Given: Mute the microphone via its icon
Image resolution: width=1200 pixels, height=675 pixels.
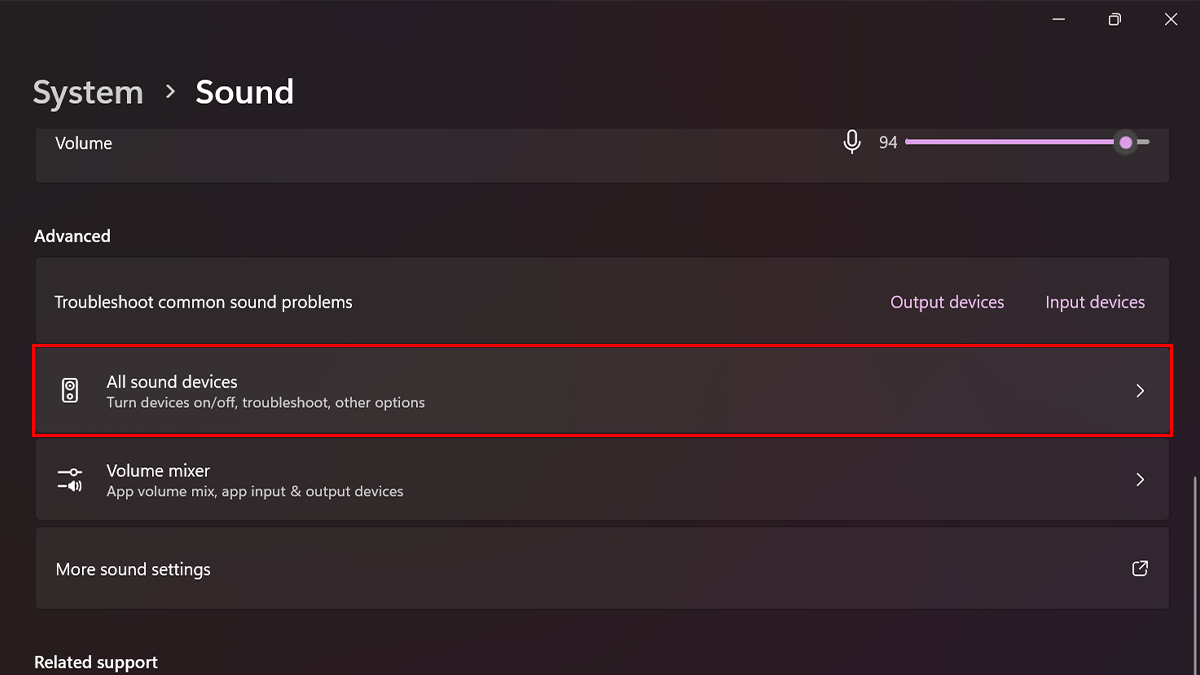Looking at the screenshot, I should pos(852,143).
